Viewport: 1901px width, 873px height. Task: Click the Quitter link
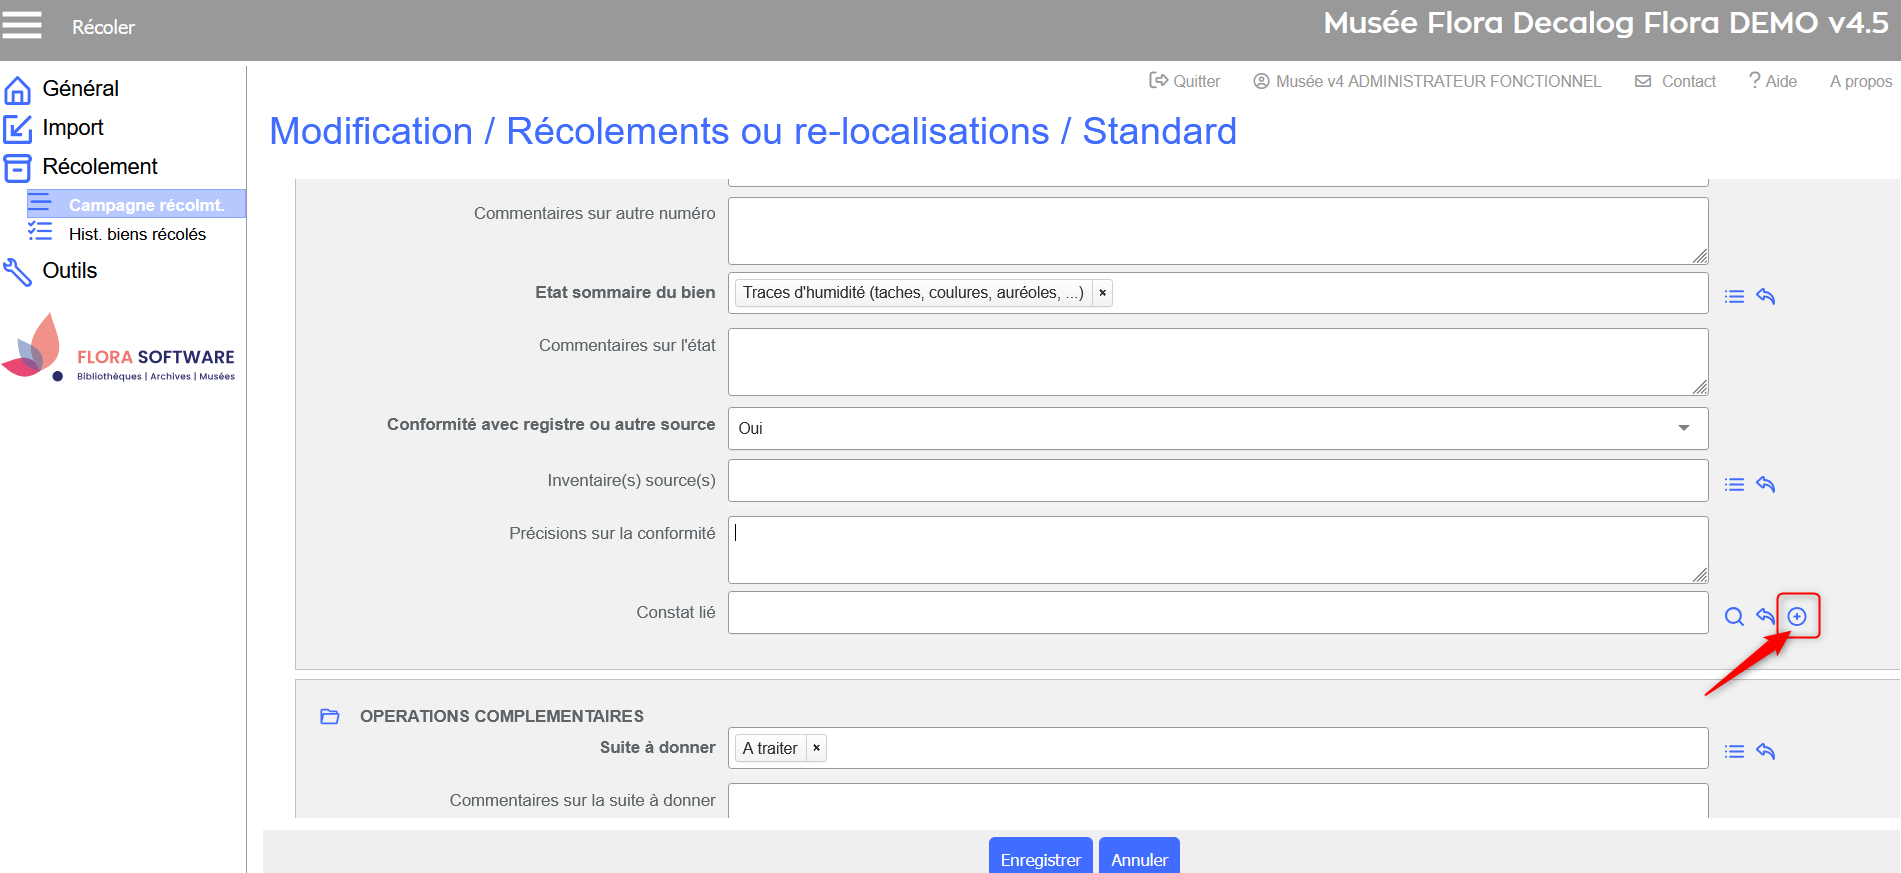(1185, 81)
